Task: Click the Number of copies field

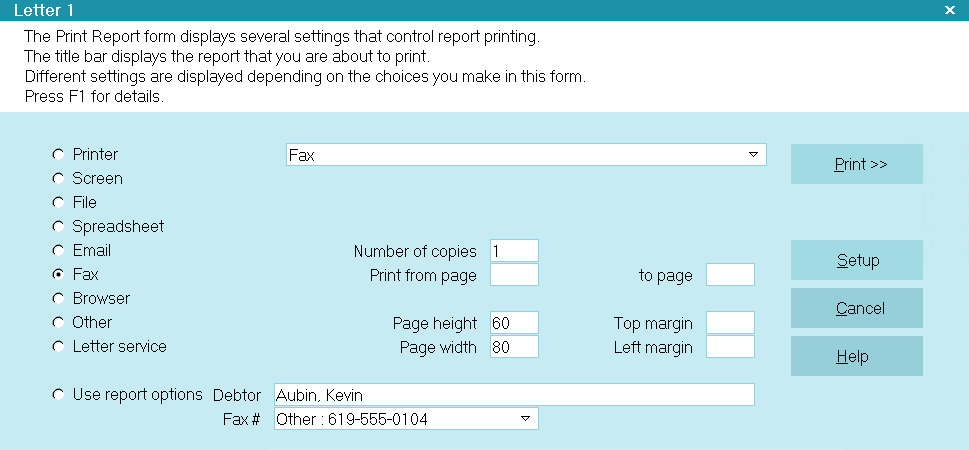Action: [514, 251]
